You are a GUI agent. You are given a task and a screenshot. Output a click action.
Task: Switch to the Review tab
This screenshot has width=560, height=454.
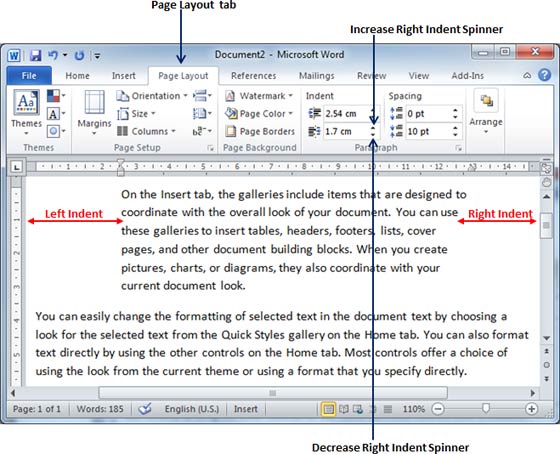point(372,76)
